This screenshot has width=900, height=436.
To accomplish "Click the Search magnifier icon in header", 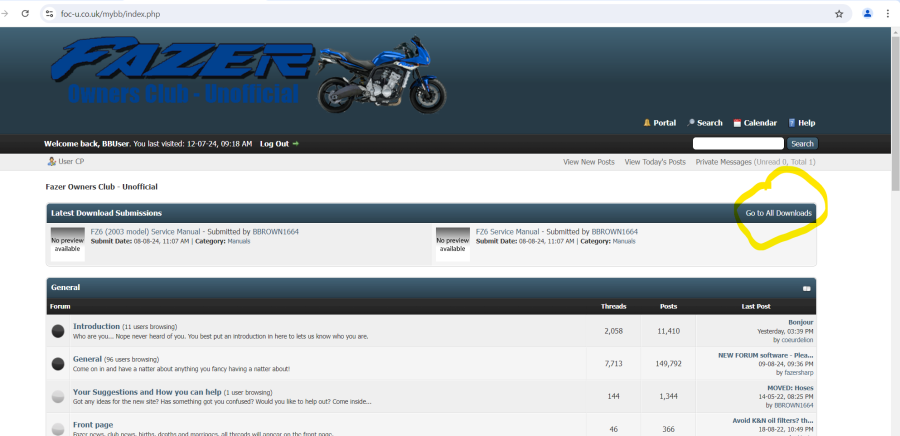I will tap(691, 123).
